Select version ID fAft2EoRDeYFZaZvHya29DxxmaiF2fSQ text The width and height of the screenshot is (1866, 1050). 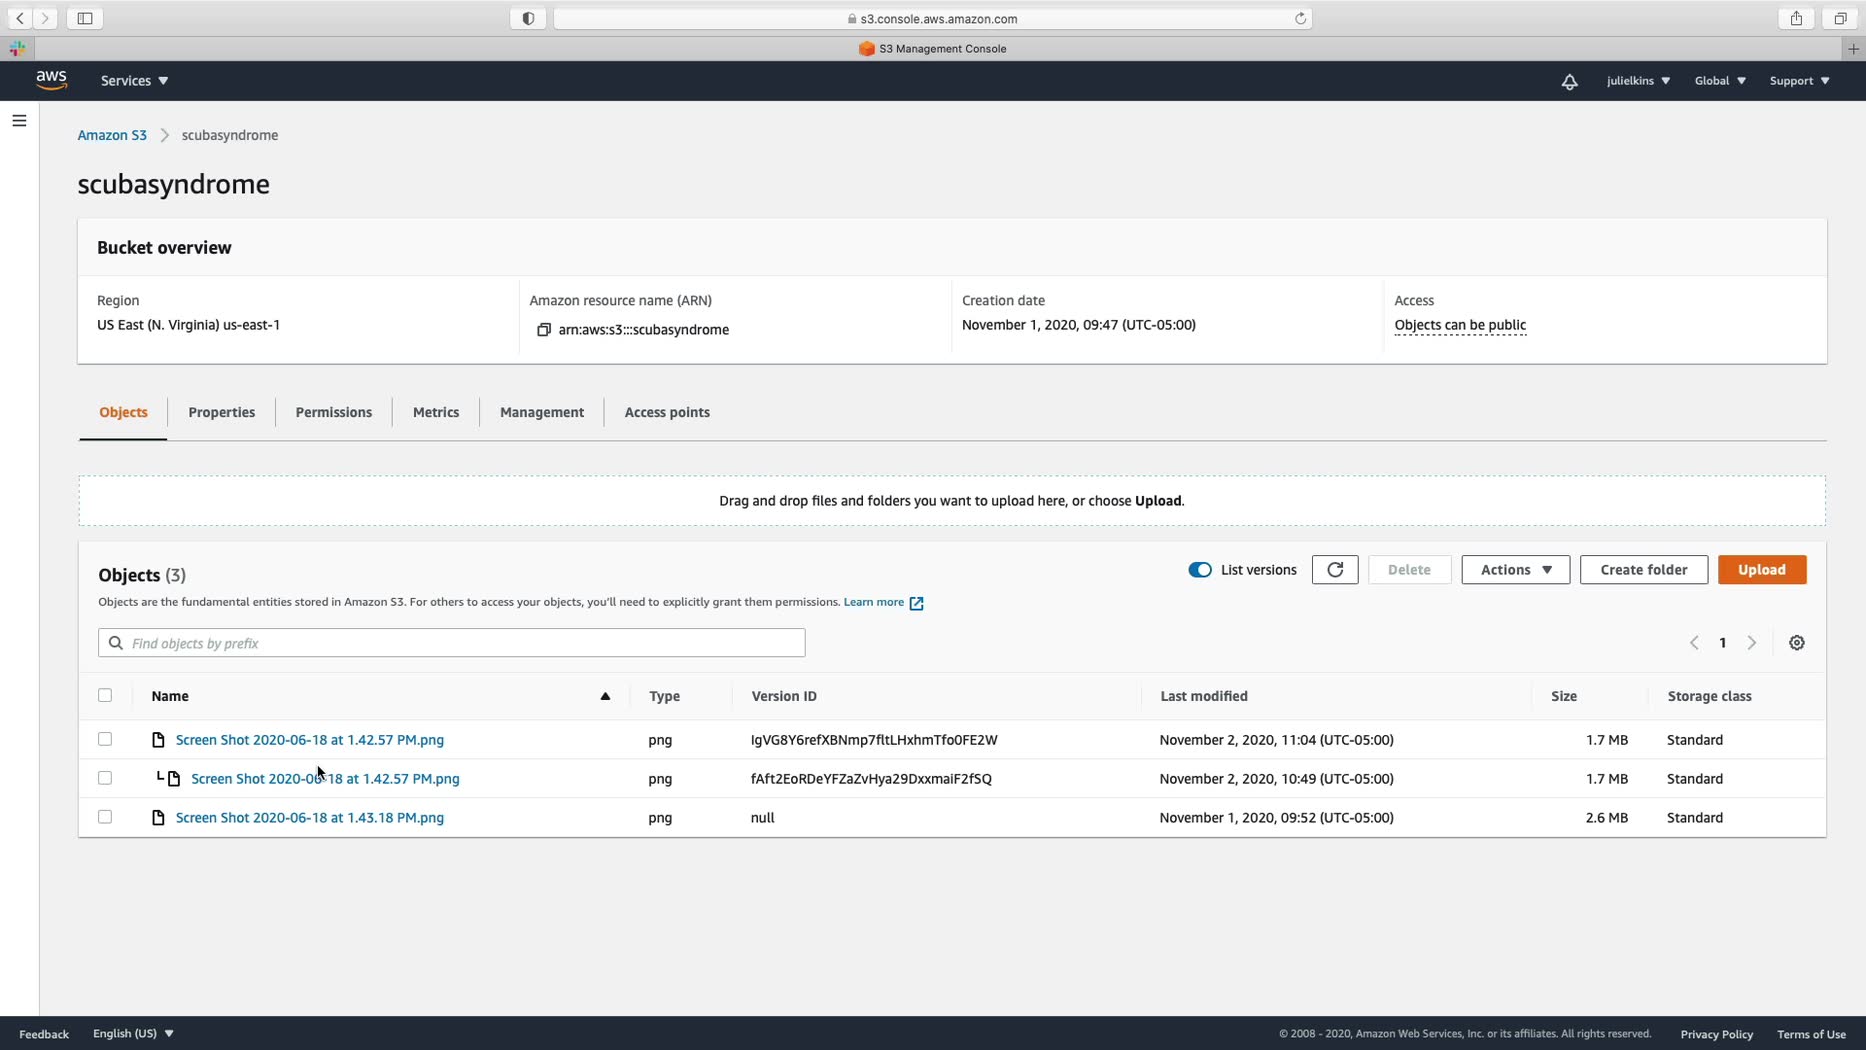coord(871,779)
